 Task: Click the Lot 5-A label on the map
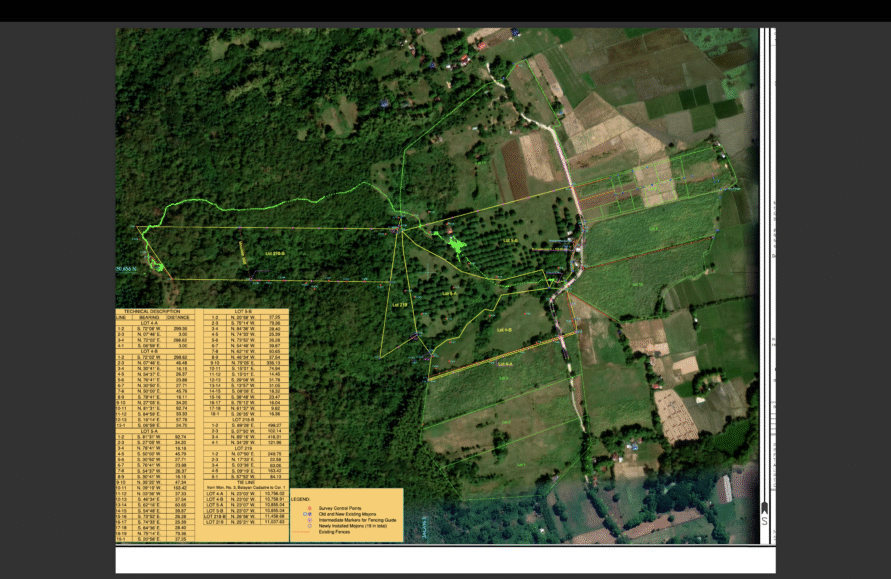point(449,294)
